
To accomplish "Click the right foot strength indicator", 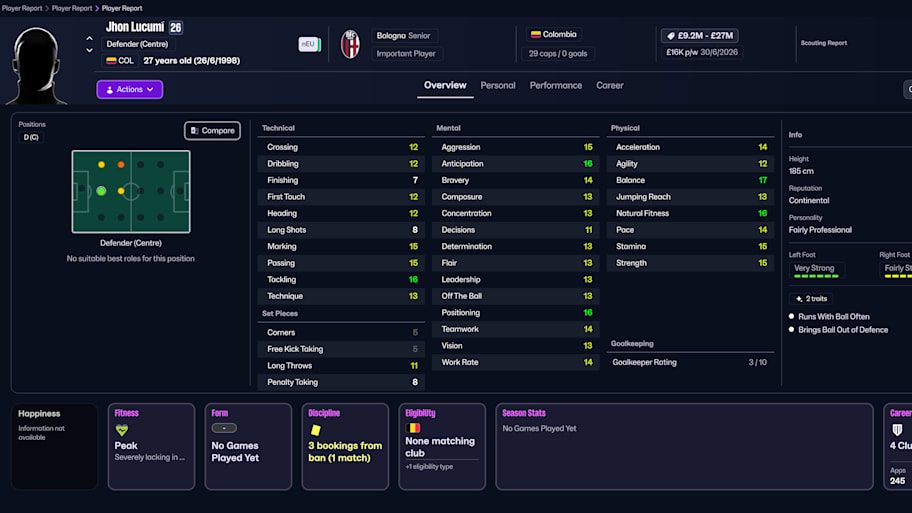I will pyautogui.click(x=896, y=270).
